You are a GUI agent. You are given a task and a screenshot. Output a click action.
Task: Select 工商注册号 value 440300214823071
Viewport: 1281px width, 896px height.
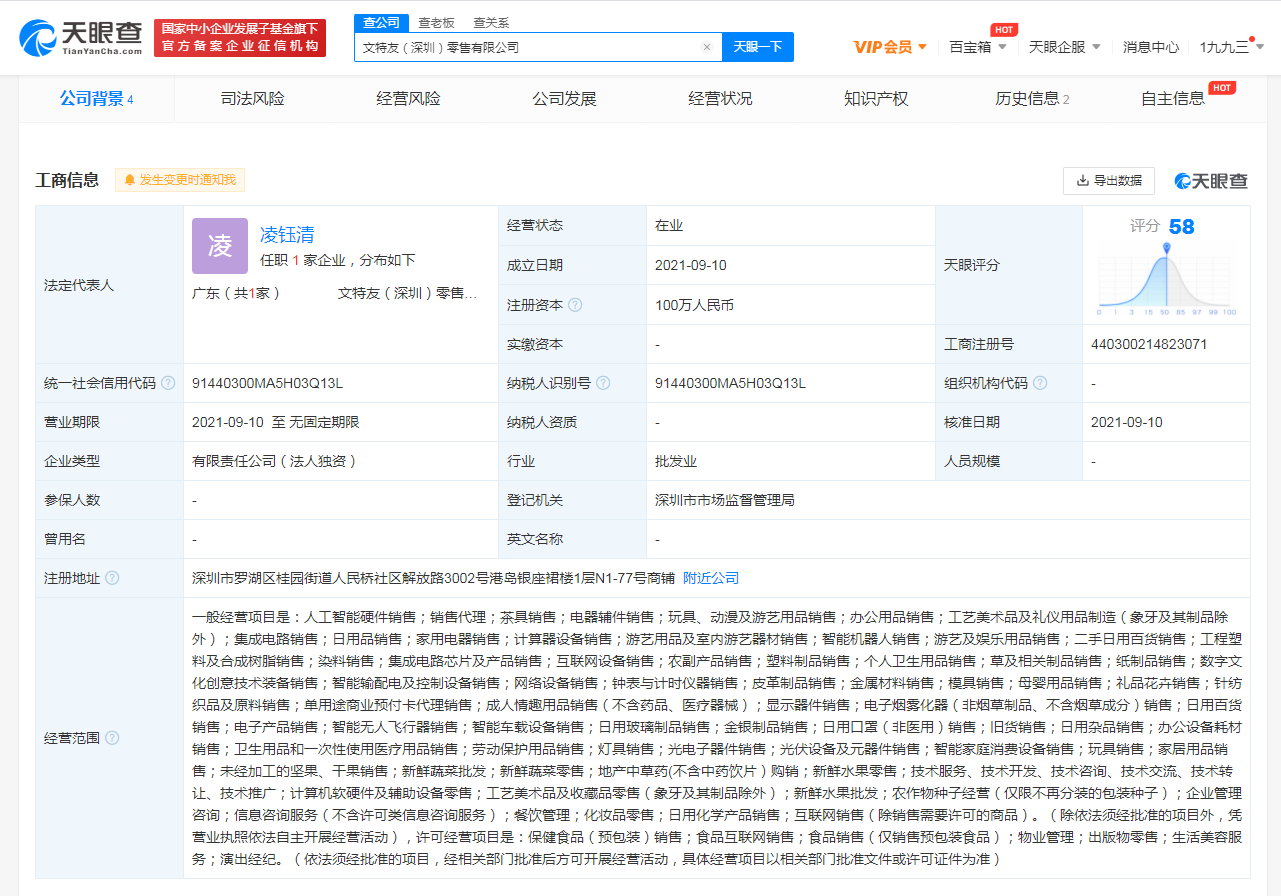coord(1149,344)
